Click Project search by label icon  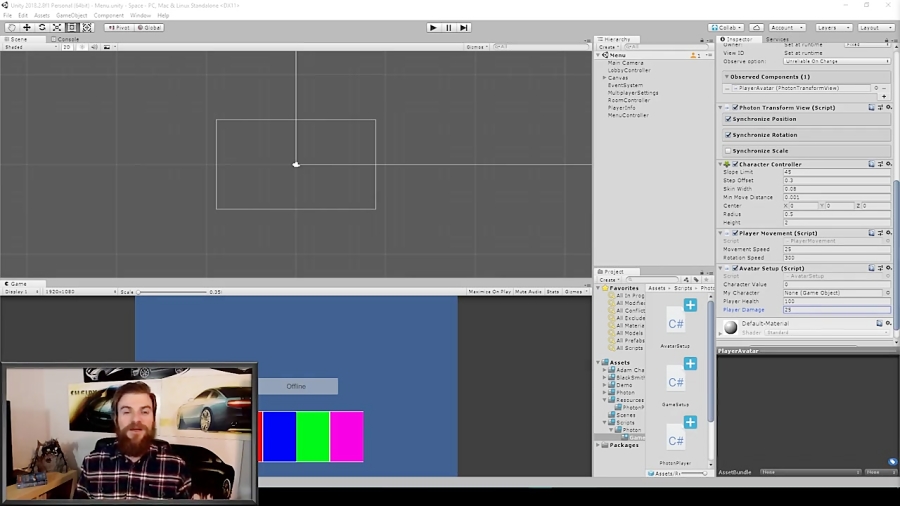tap(696, 280)
